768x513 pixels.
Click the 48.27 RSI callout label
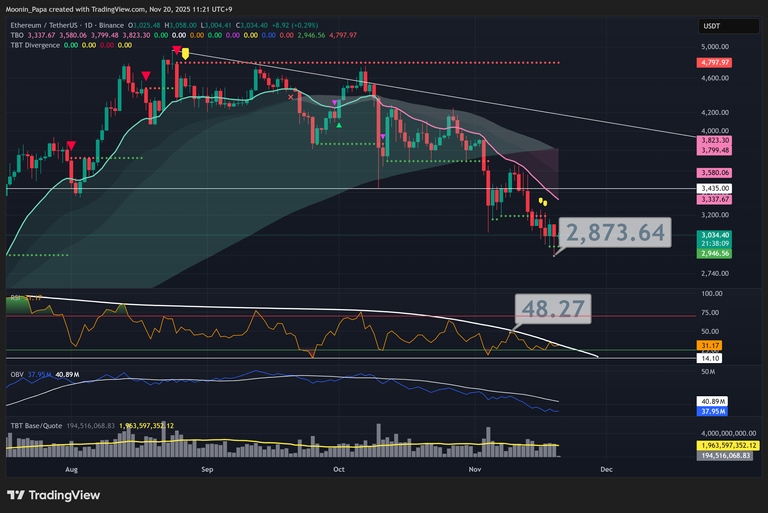tap(553, 309)
